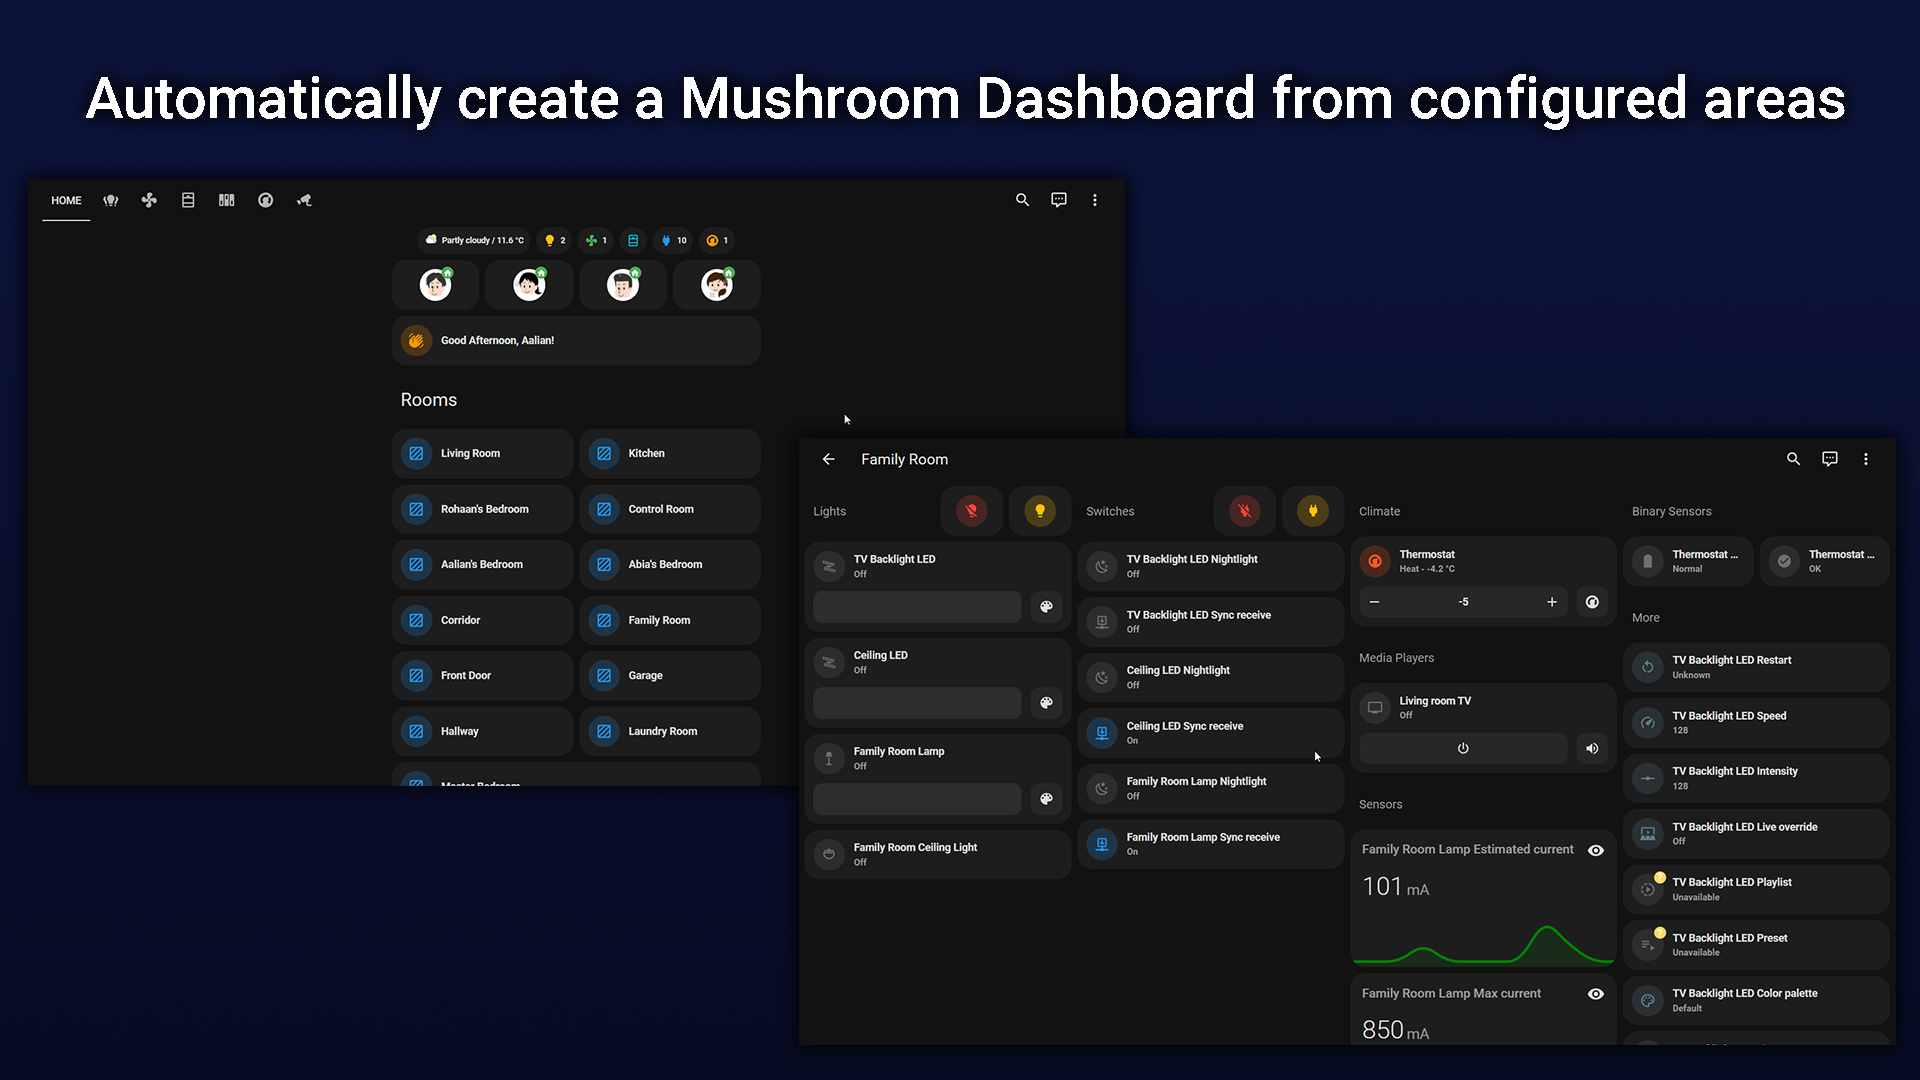1920x1080 pixels.
Task: Turn off all lights with red bulb icon
Action: click(971, 511)
